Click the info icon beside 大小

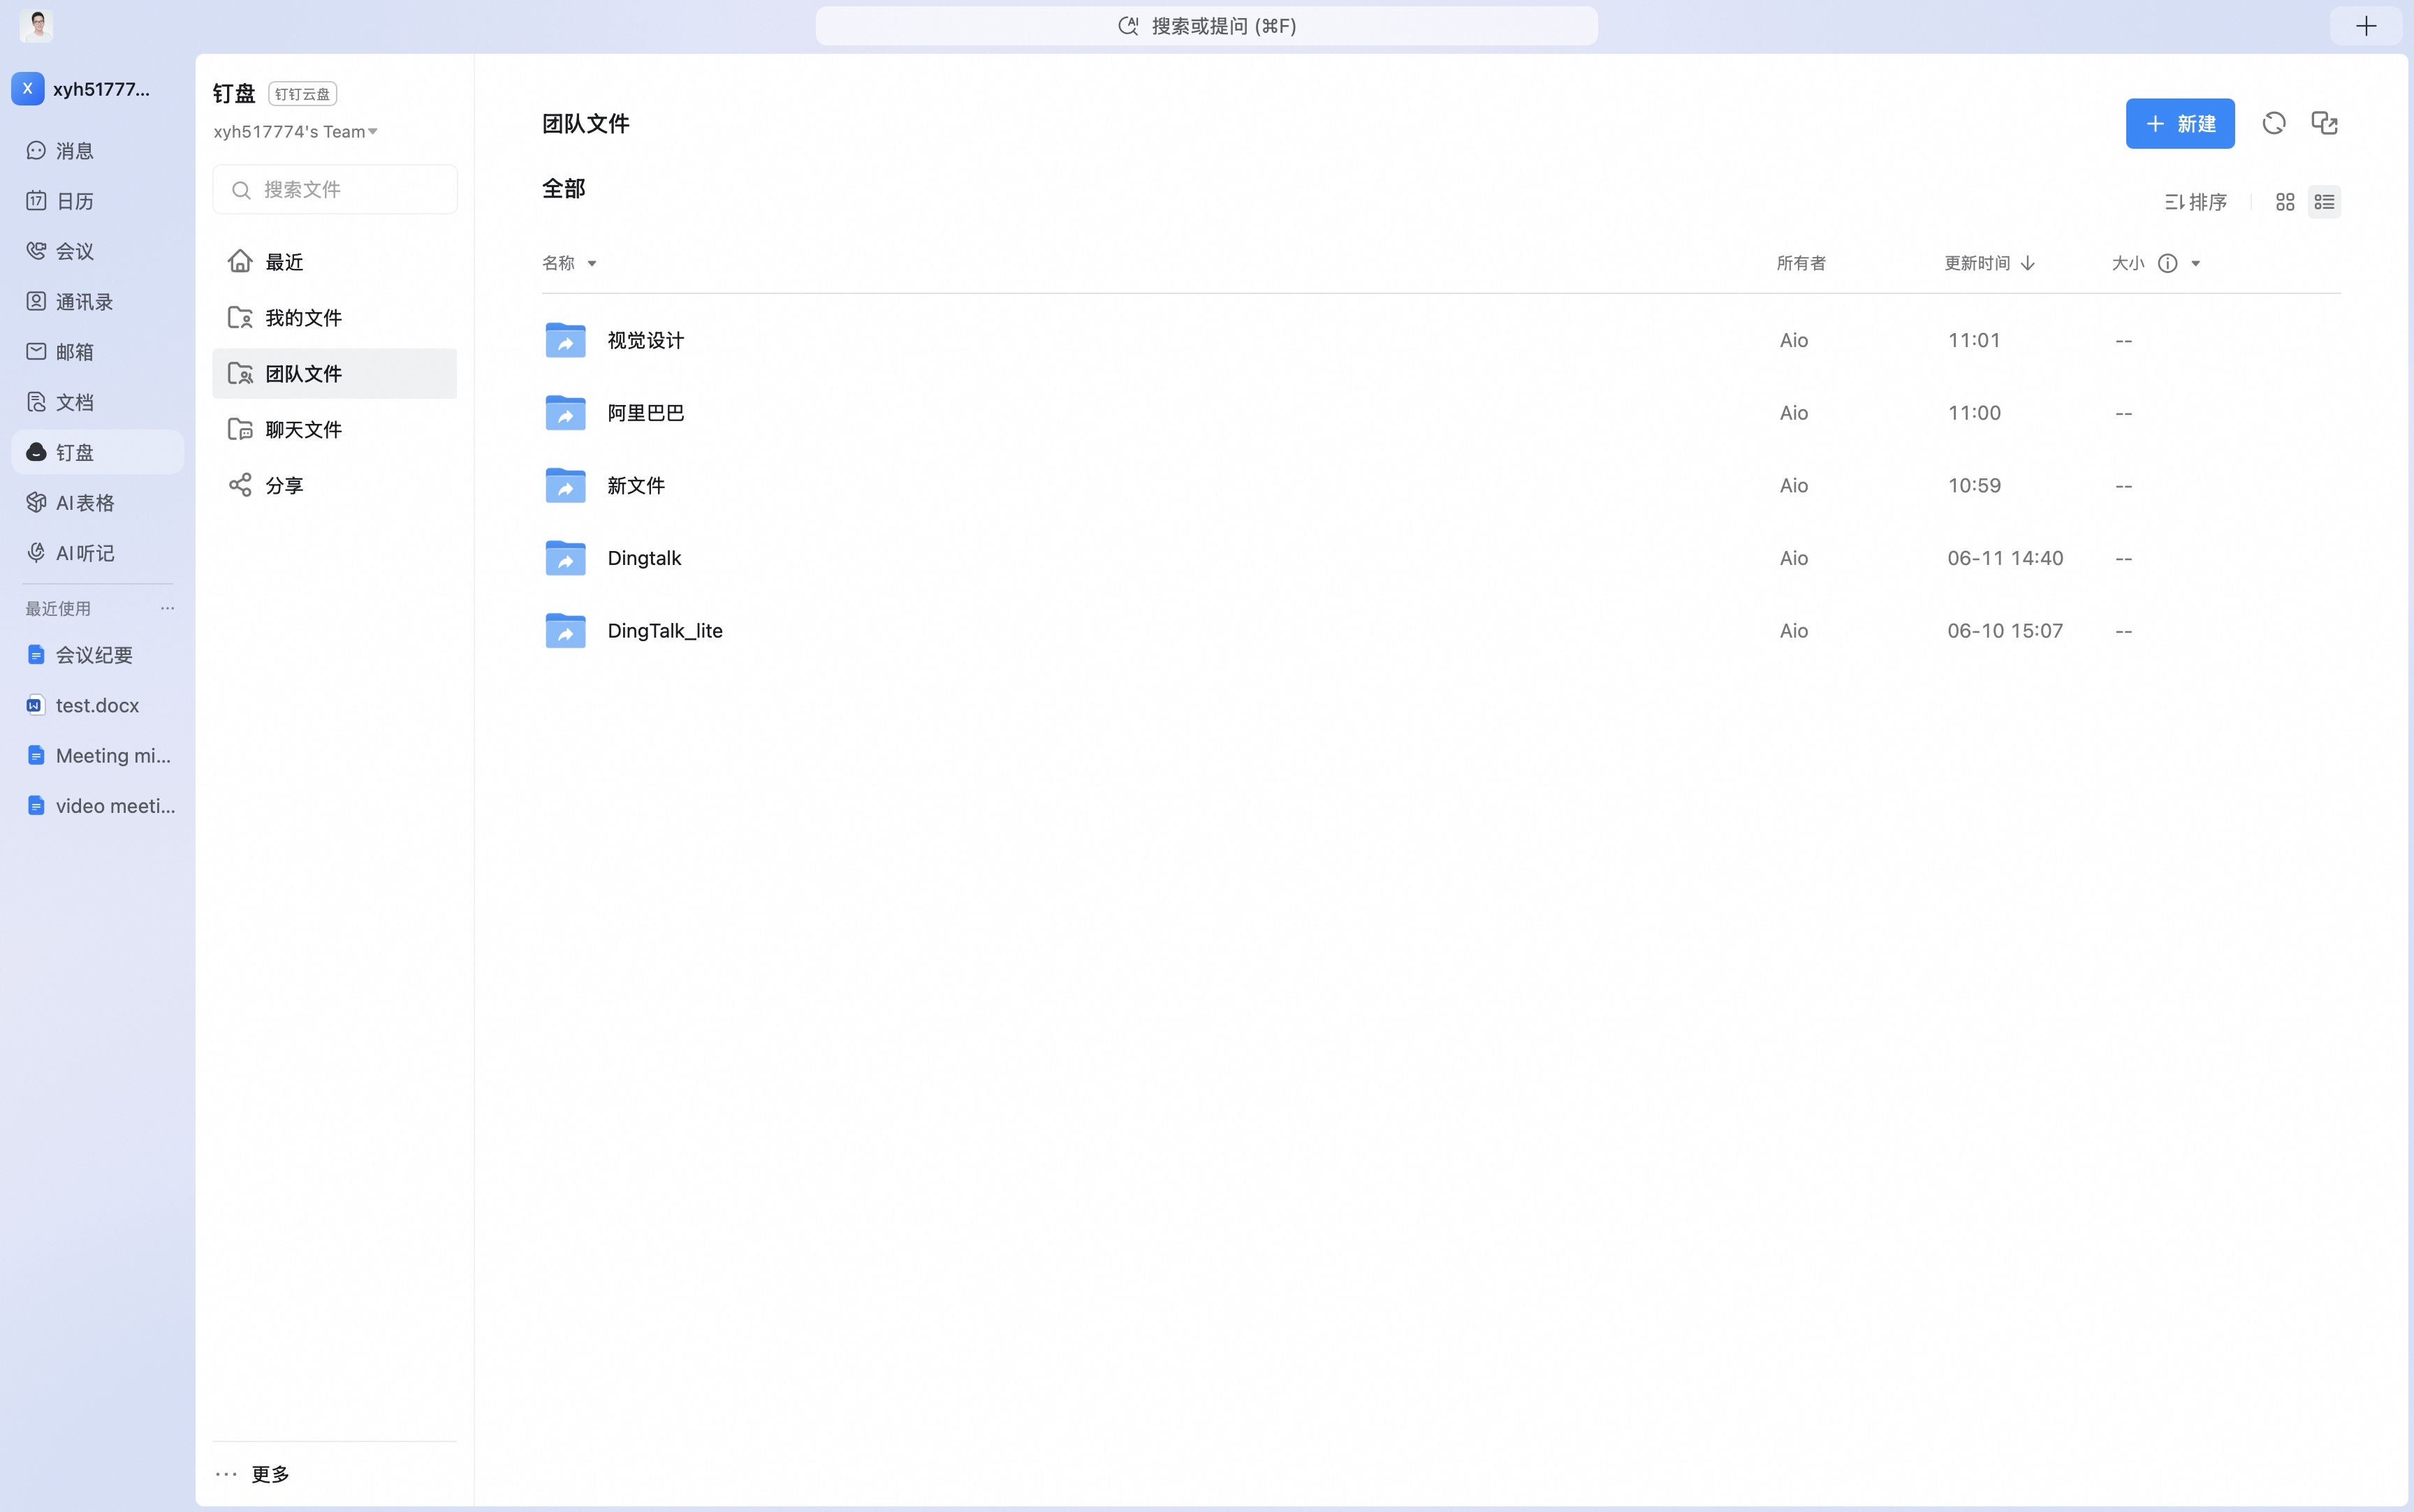2167,263
